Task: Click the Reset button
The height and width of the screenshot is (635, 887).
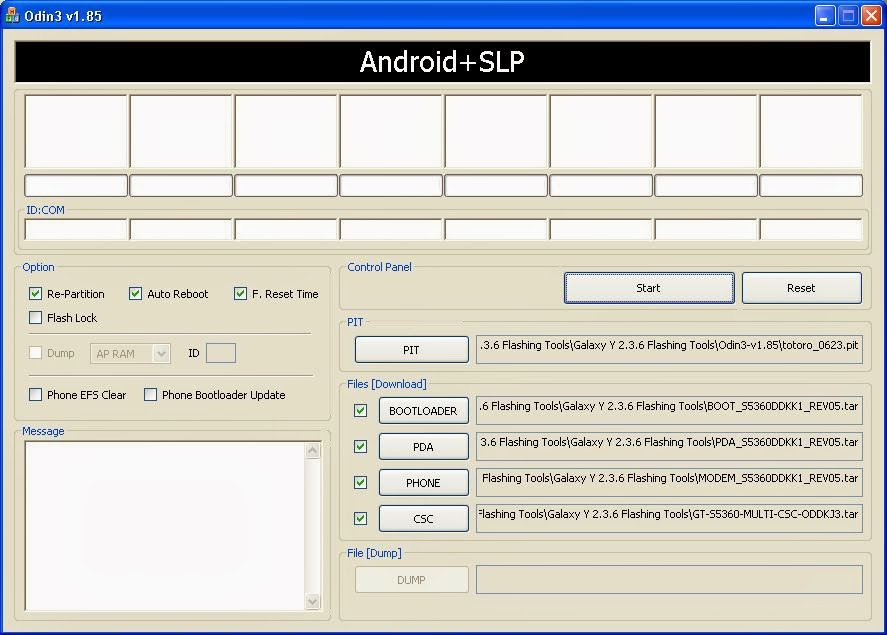Action: (801, 288)
